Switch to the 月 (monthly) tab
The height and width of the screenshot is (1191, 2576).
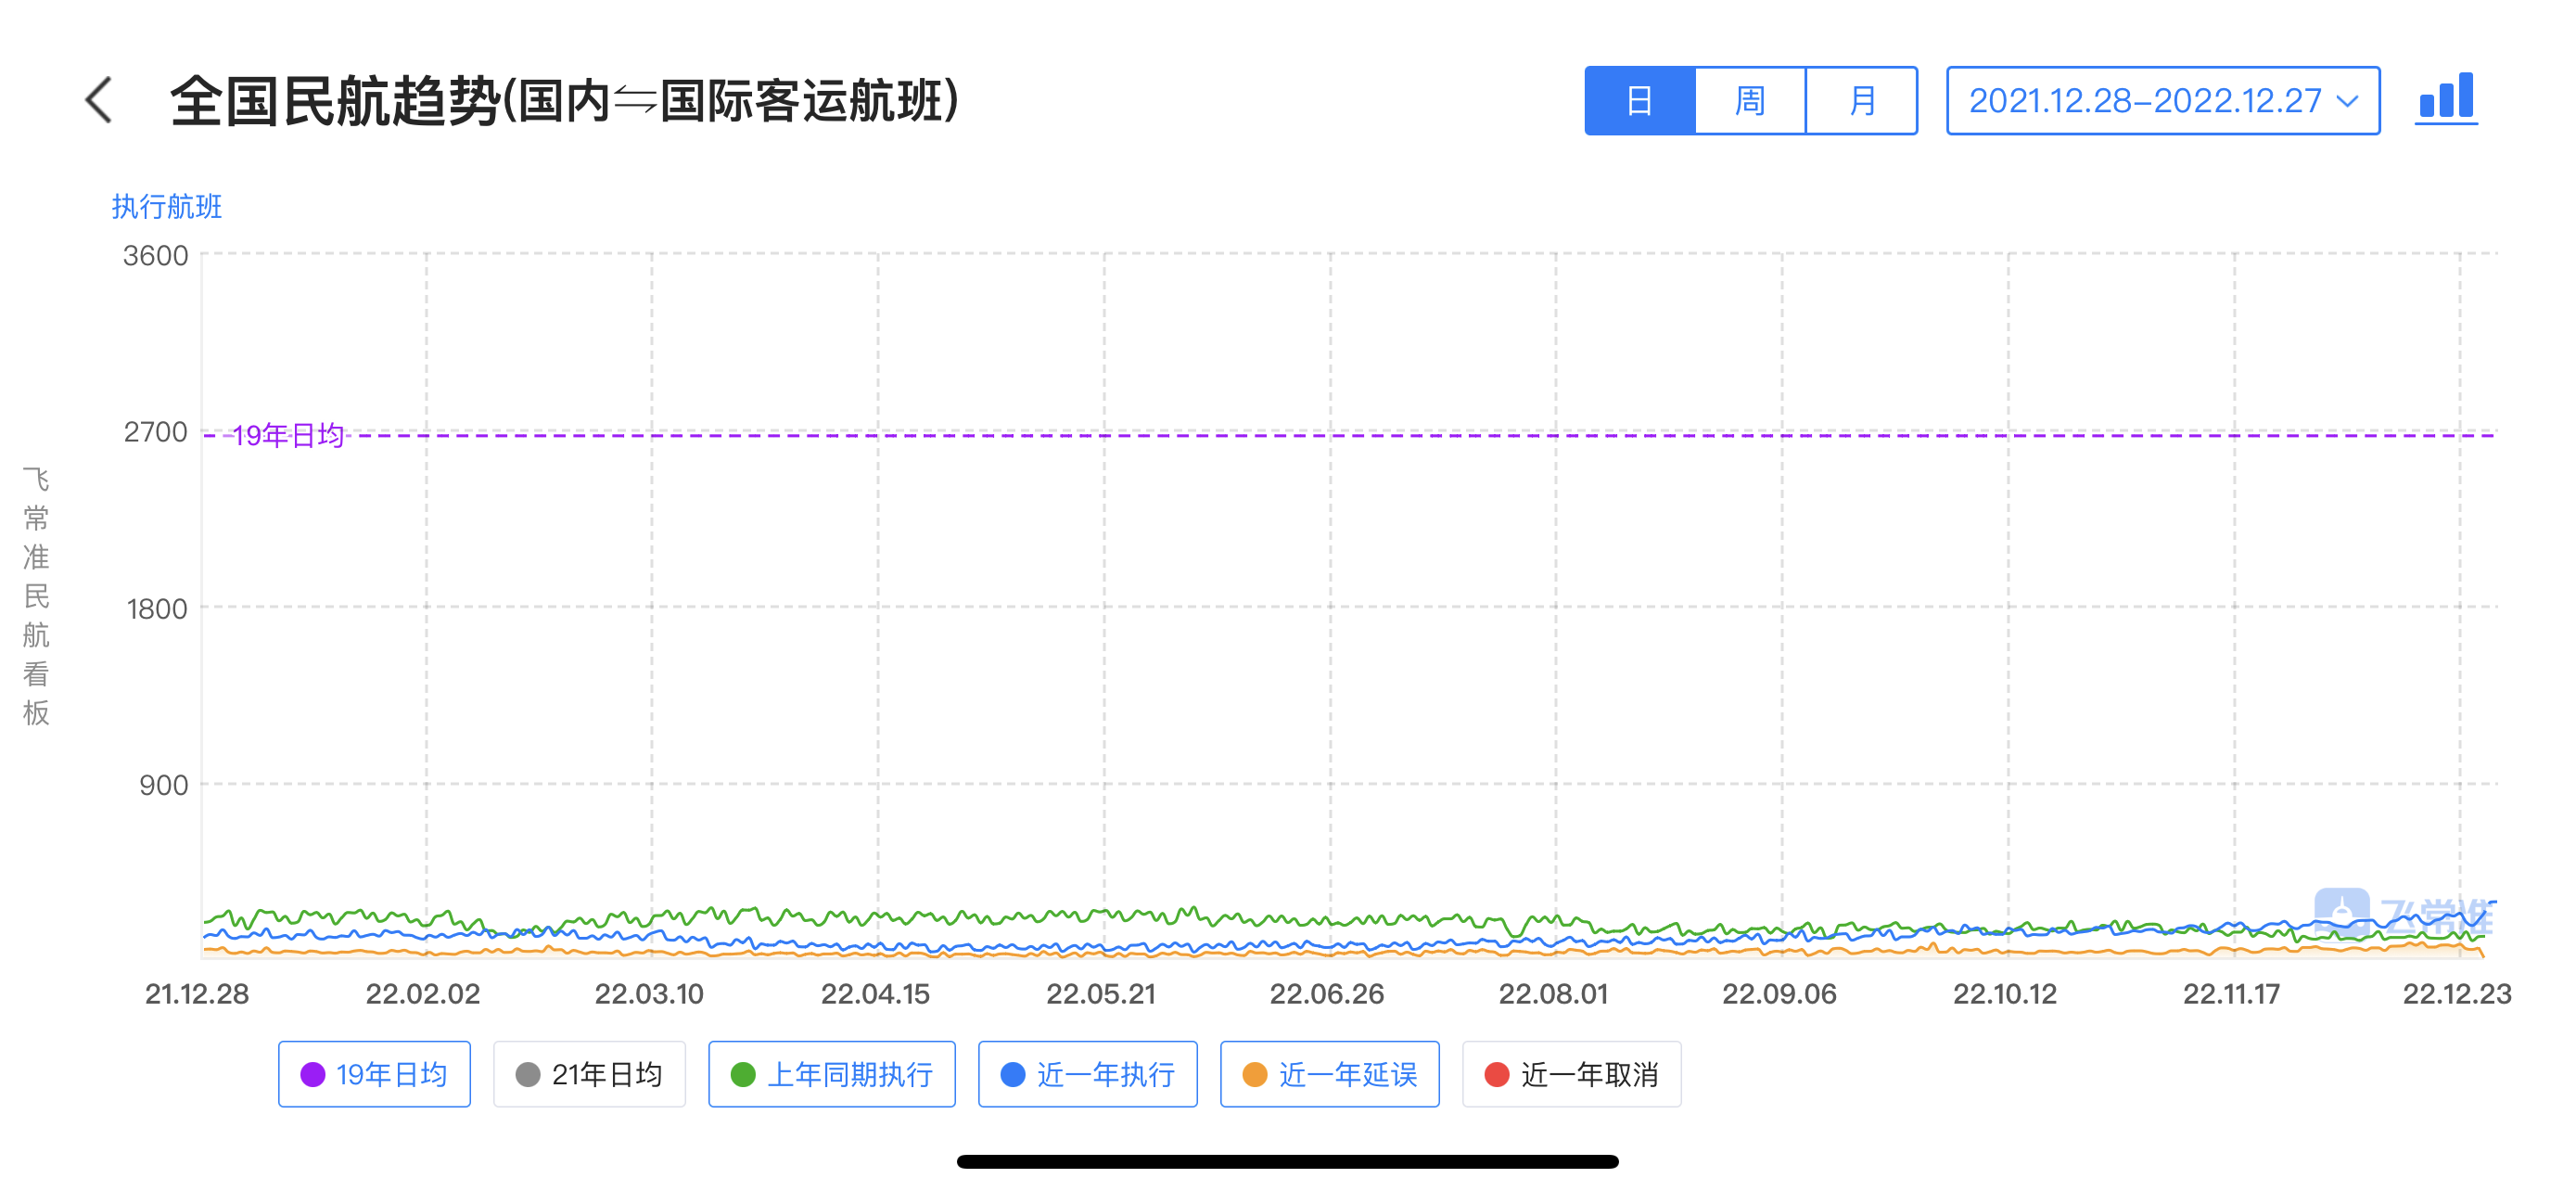1861,101
